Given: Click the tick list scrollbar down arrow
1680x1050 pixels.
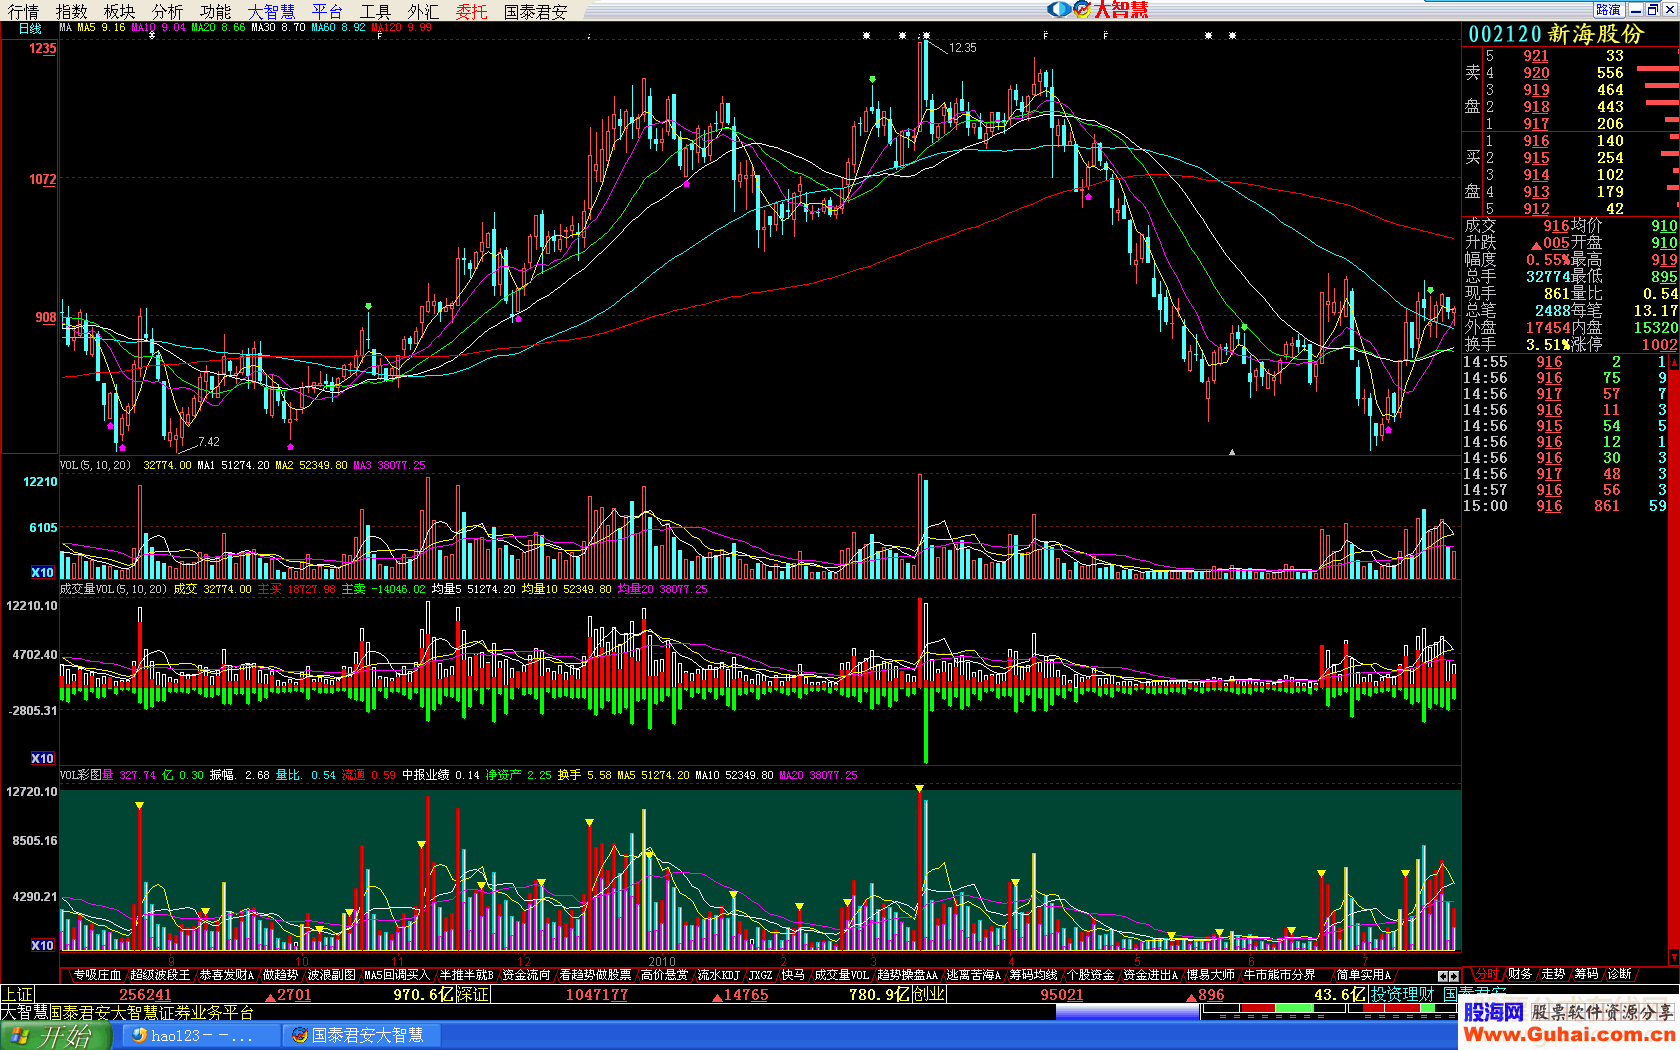Looking at the screenshot, I should point(1675,957).
